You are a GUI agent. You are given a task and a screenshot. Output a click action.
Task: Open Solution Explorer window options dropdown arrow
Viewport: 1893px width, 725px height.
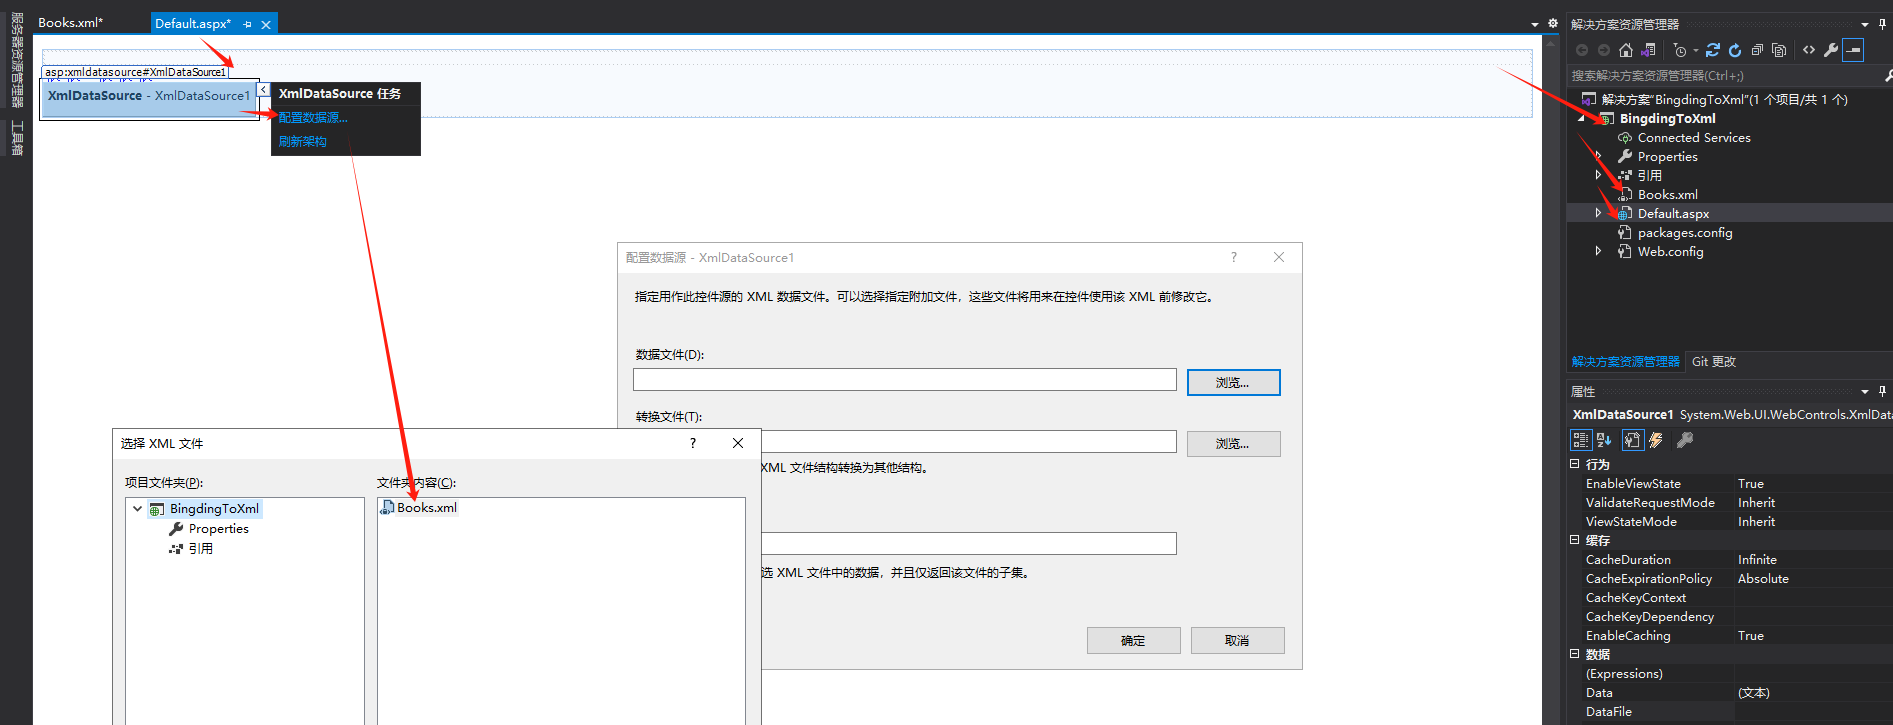(x=1865, y=24)
